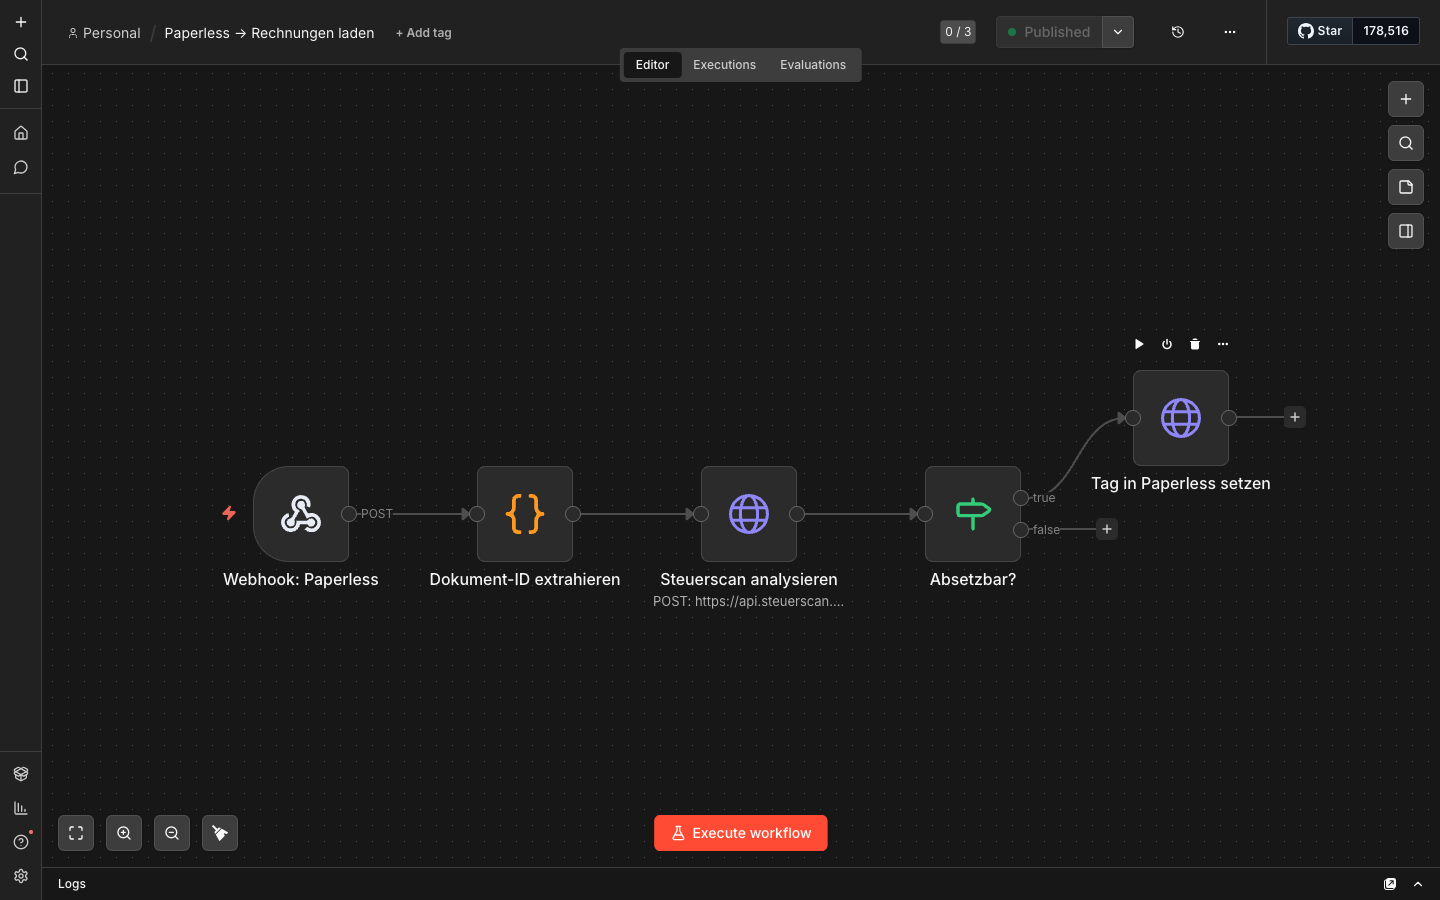Switch to the Executions tab
This screenshot has height=900, width=1440.
pyautogui.click(x=724, y=64)
